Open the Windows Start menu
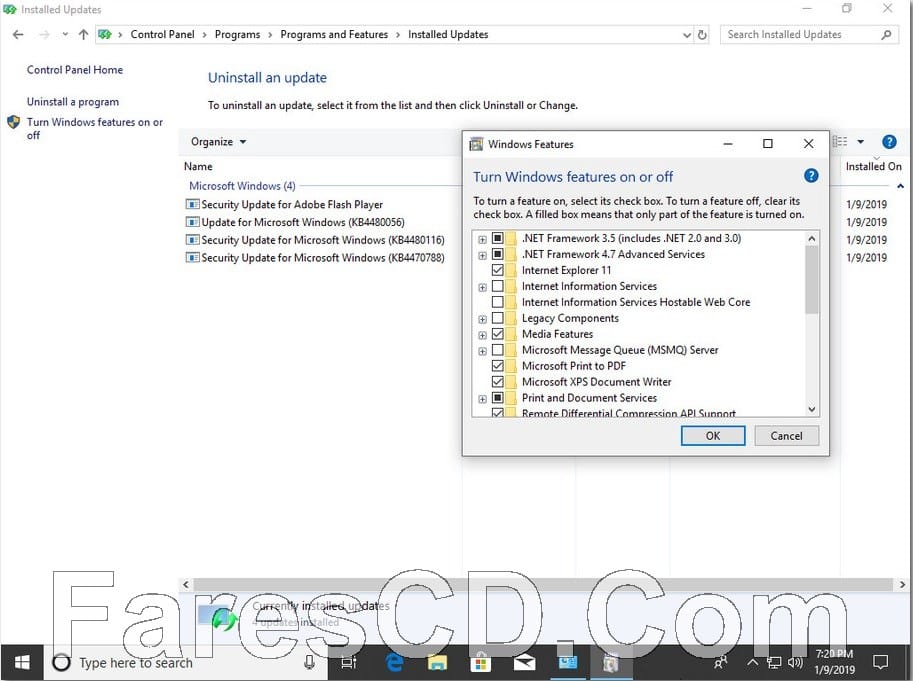This screenshot has width=913, height=681. [x=22, y=662]
